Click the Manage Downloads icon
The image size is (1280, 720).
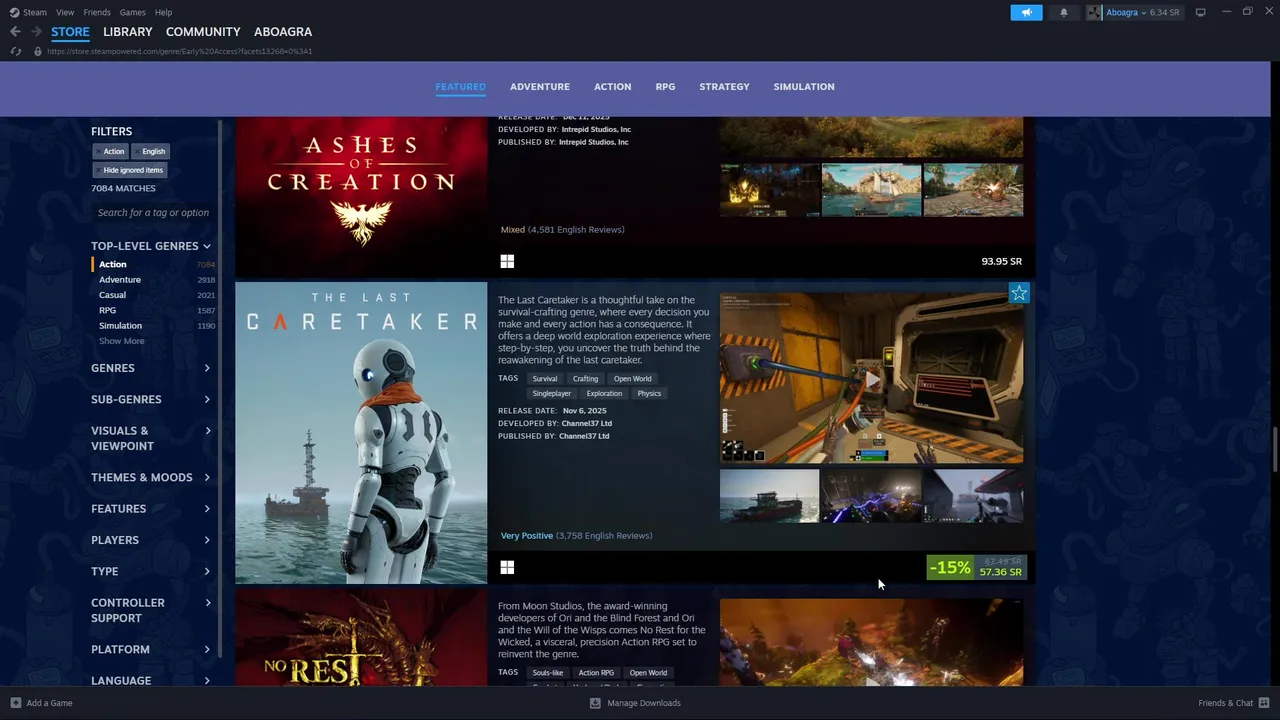(x=595, y=703)
